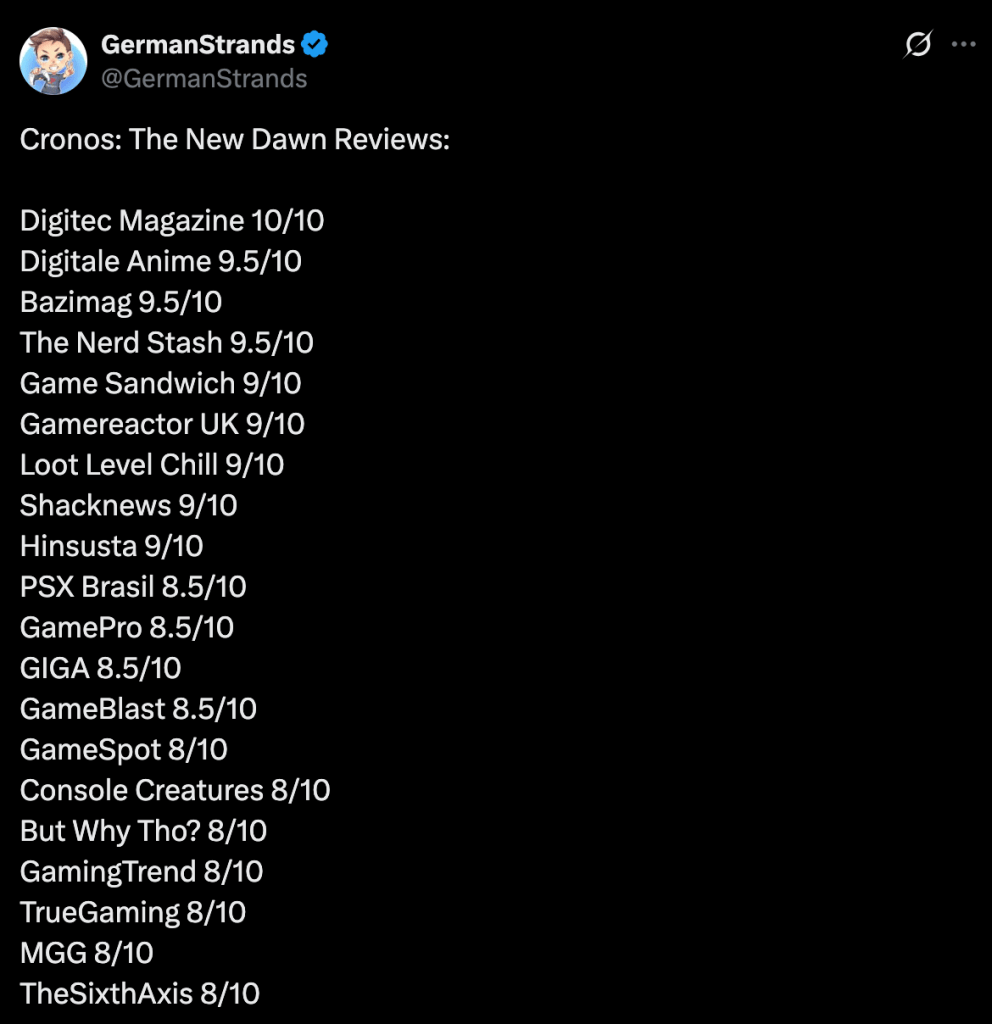Click the TheSixthAxis 8/10 line

(140, 994)
